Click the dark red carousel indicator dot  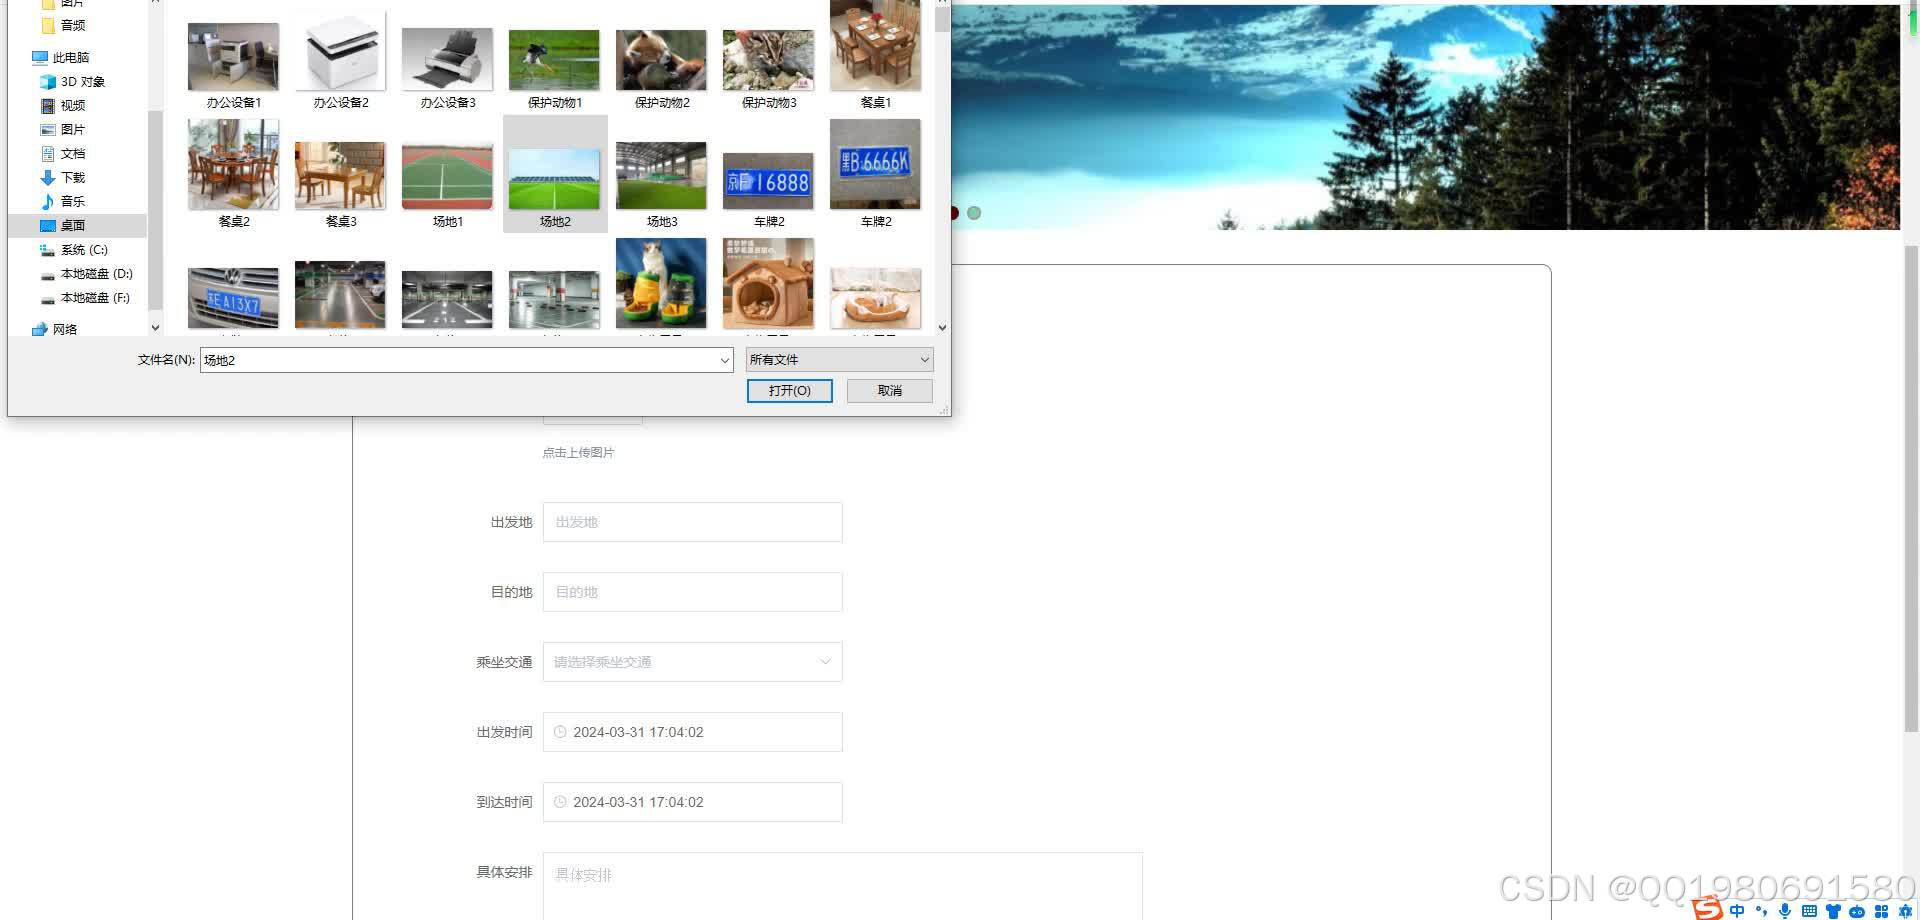click(x=953, y=213)
